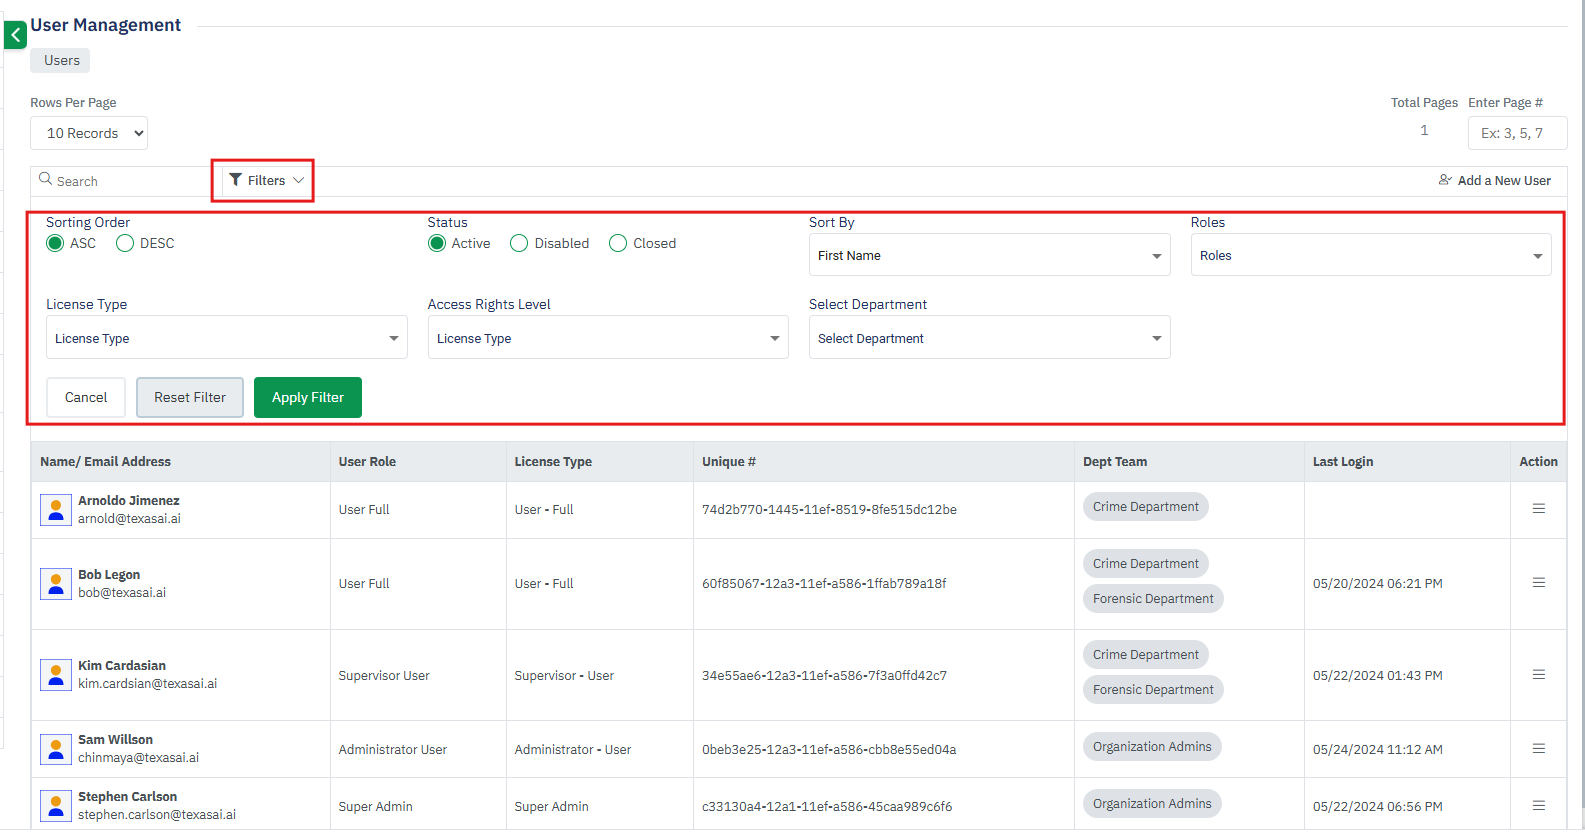Open the Roles dropdown
The image size is (1585, 832).
pos(1371,255)
